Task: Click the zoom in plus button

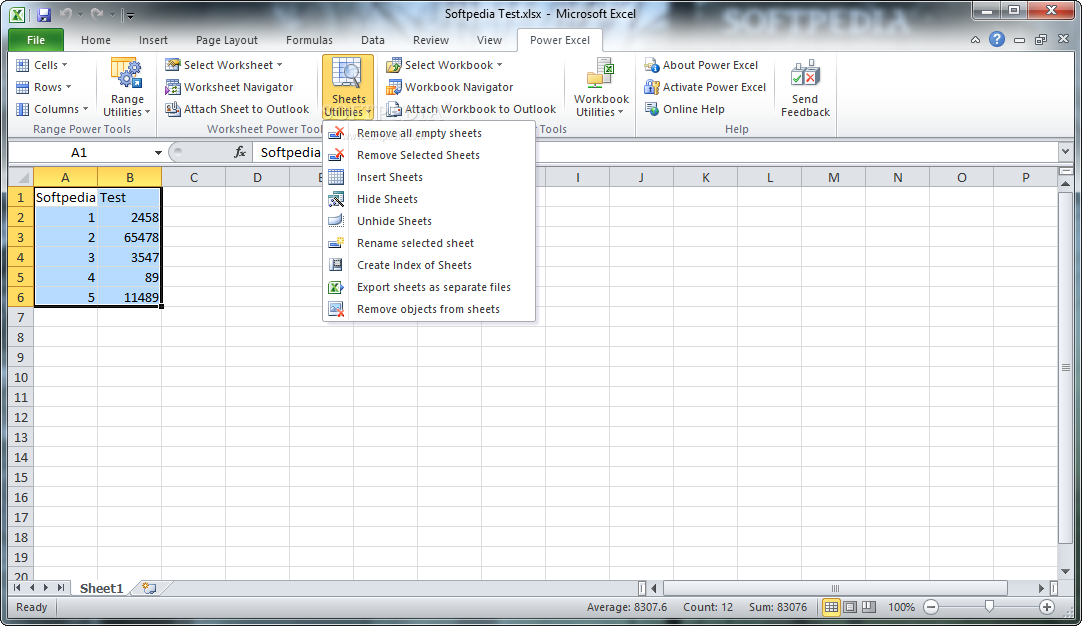Action: pyautogui.click(x=1047, y=607)
